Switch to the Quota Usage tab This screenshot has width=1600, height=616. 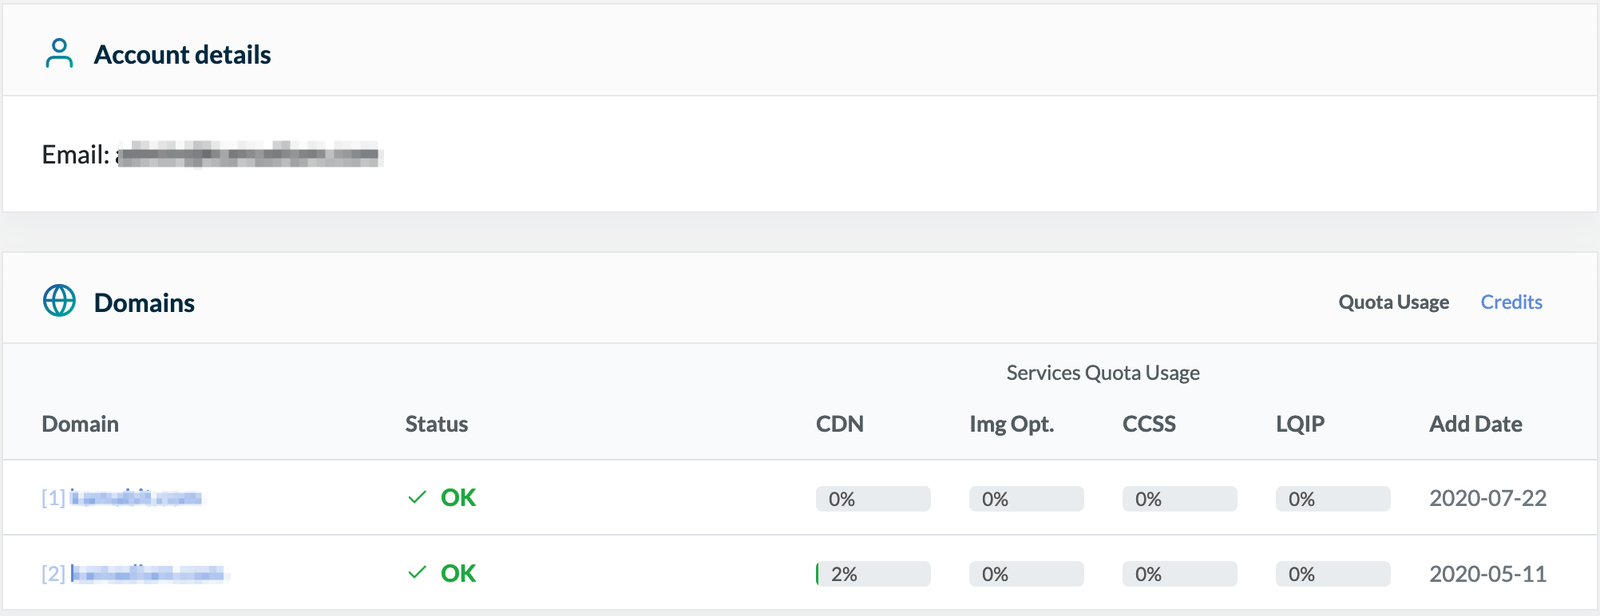pos(1393,302)
